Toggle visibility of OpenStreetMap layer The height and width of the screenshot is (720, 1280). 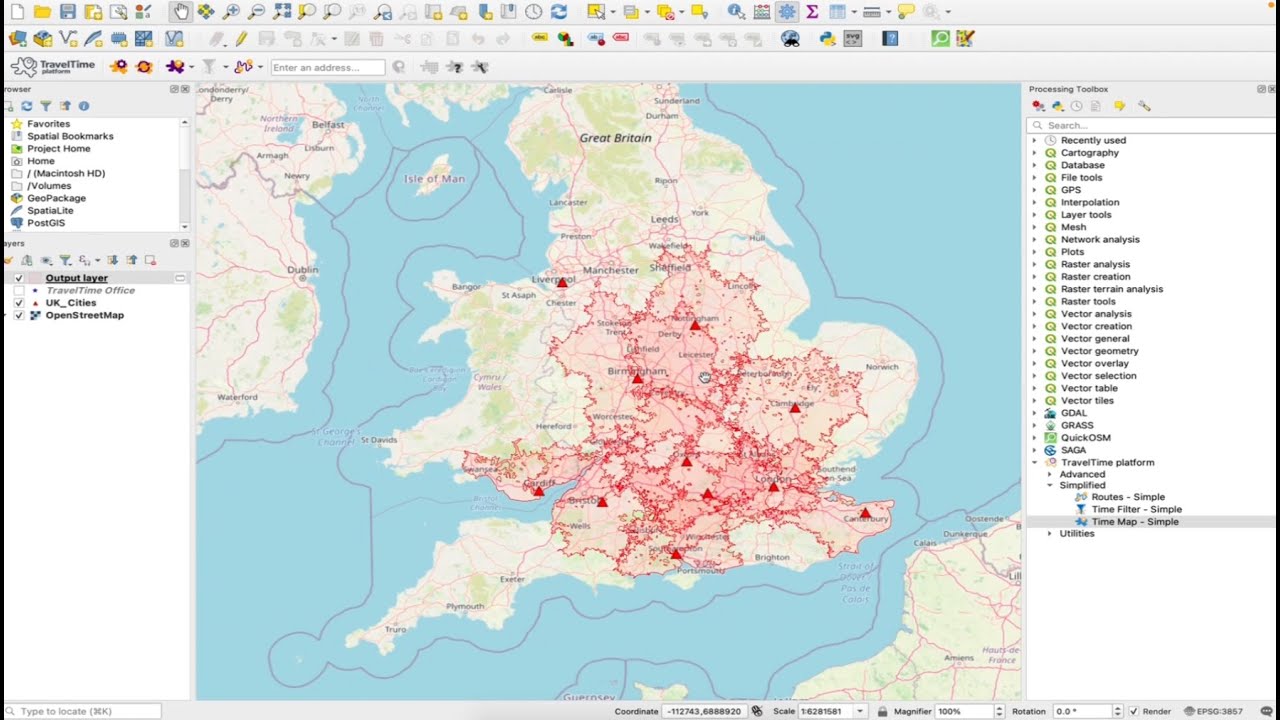(x=18, y=315)
